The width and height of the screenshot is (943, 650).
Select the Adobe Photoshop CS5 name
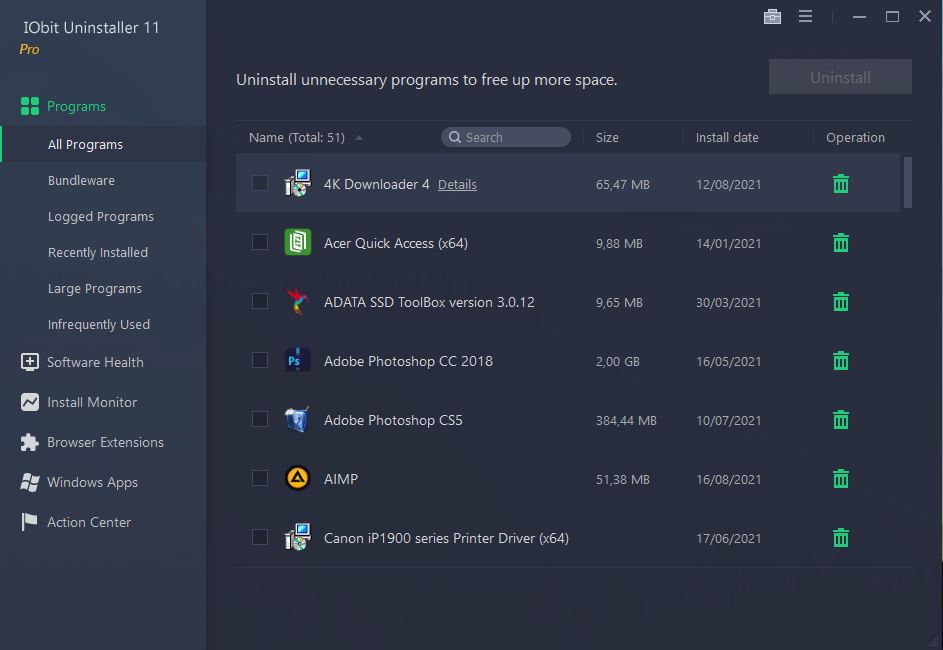[x=393, y=420]
